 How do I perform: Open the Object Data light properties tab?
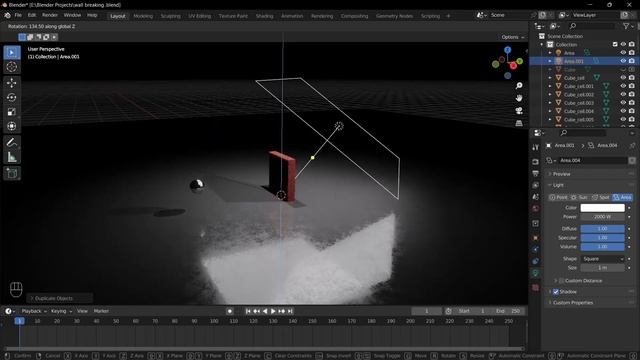[536, 273]
